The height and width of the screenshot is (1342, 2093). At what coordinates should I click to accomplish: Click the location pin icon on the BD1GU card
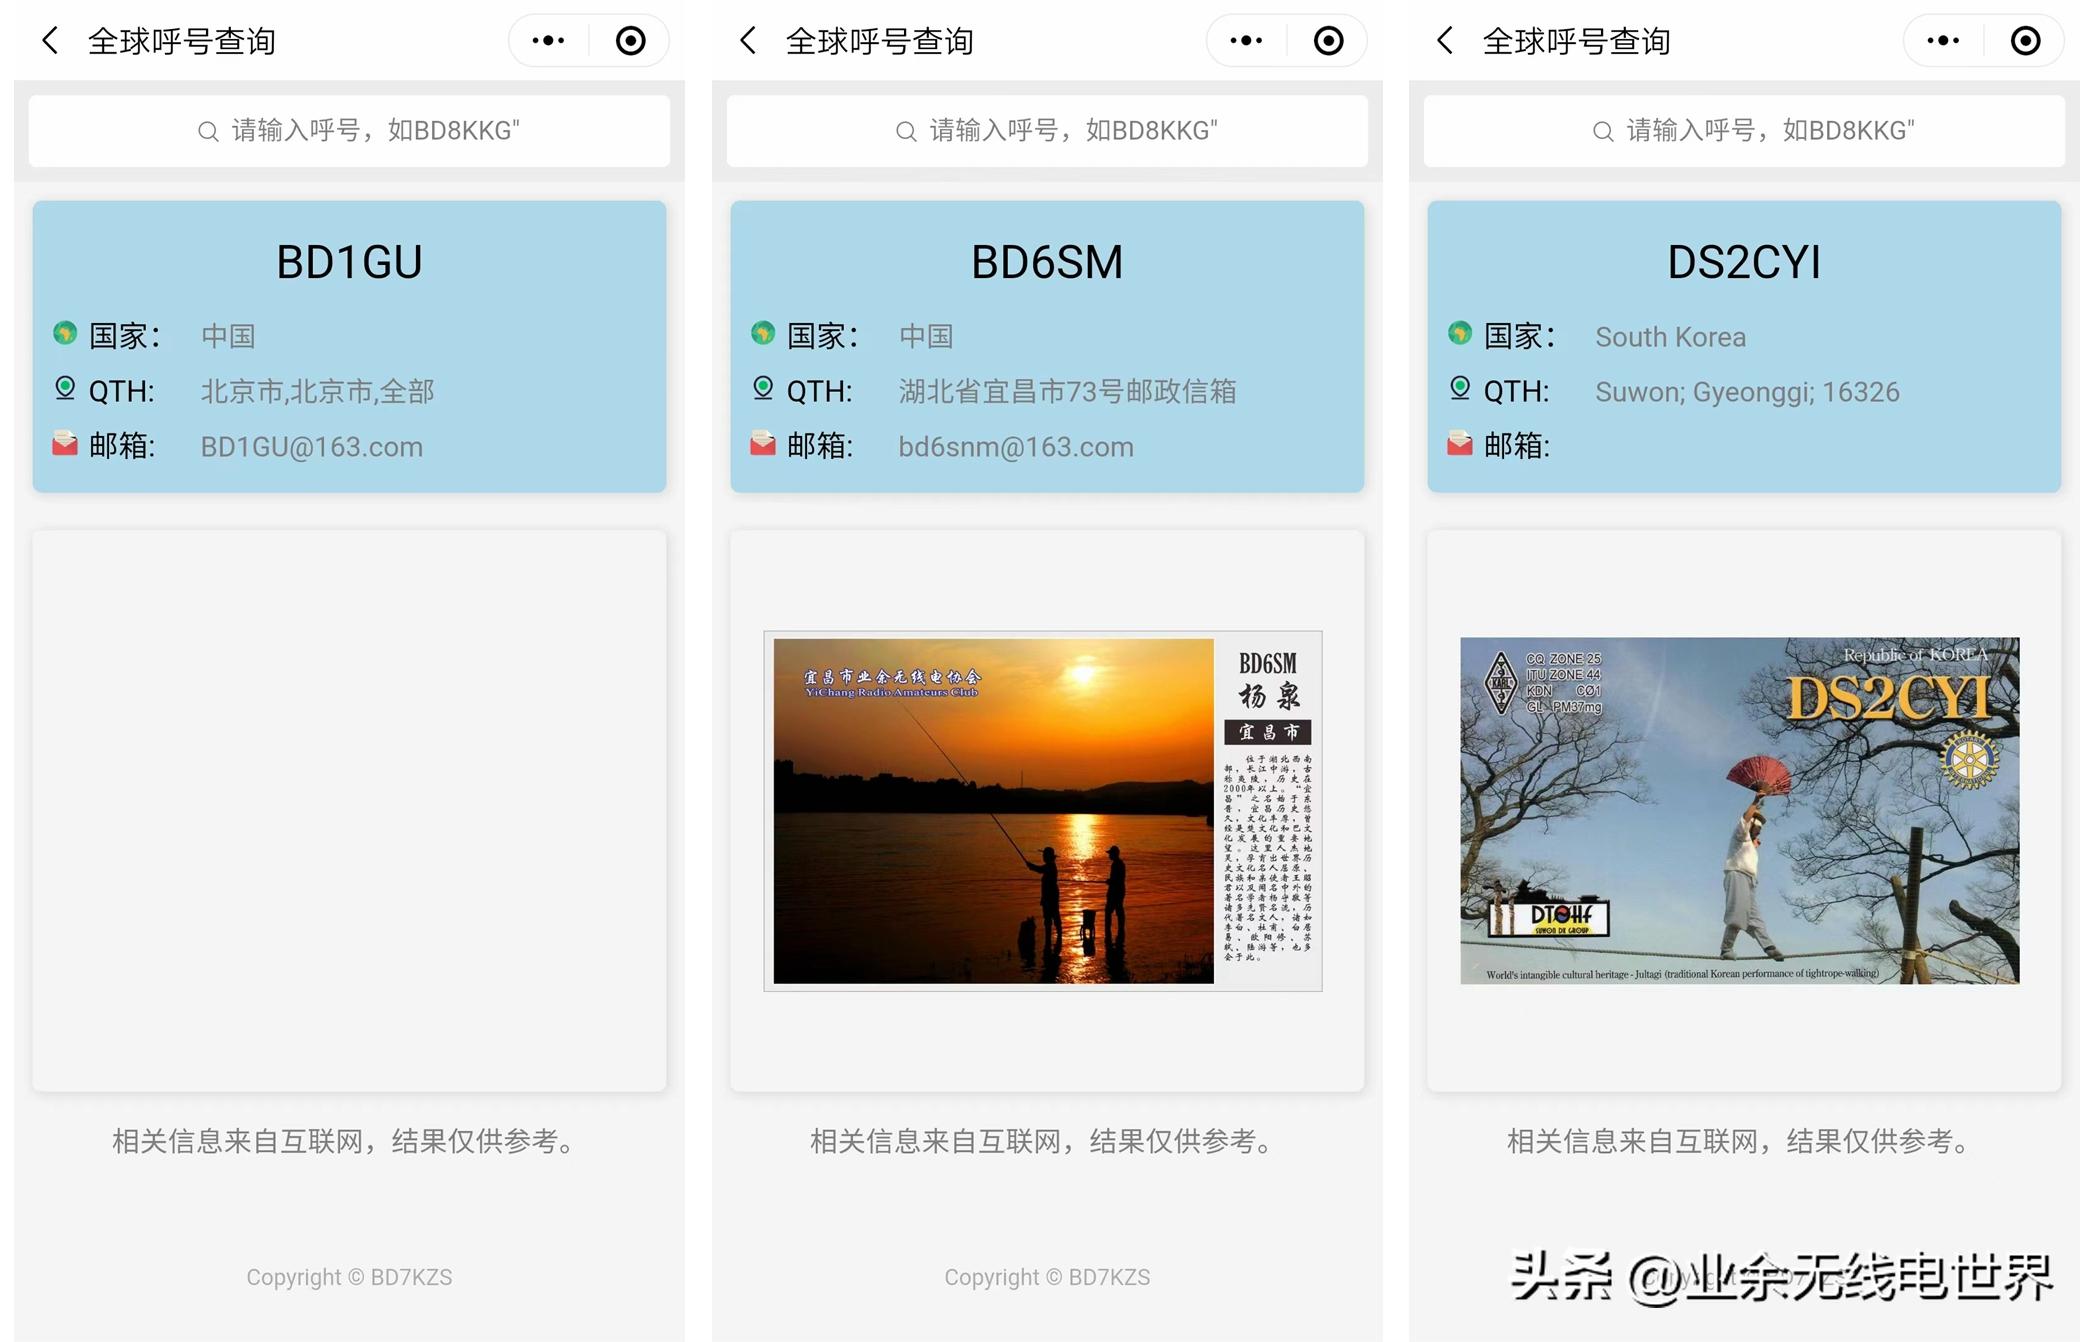click(66, 390)
